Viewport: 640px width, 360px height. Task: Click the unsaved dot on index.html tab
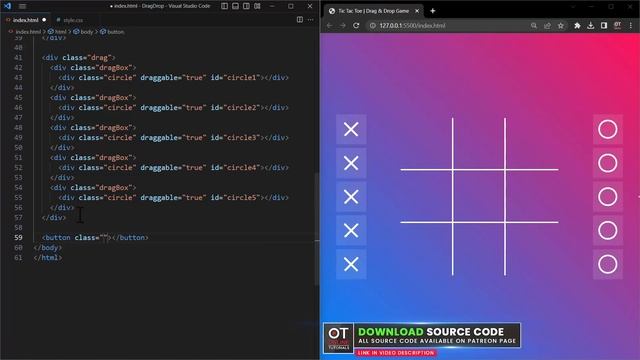coord(44,20)
